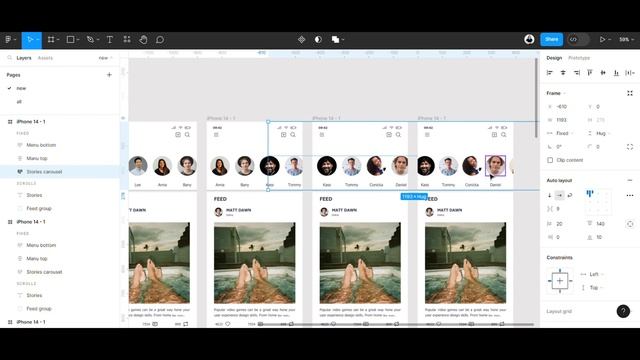640x360 pixels.
Task: Select the Move tool
Action: coord(29,40)
